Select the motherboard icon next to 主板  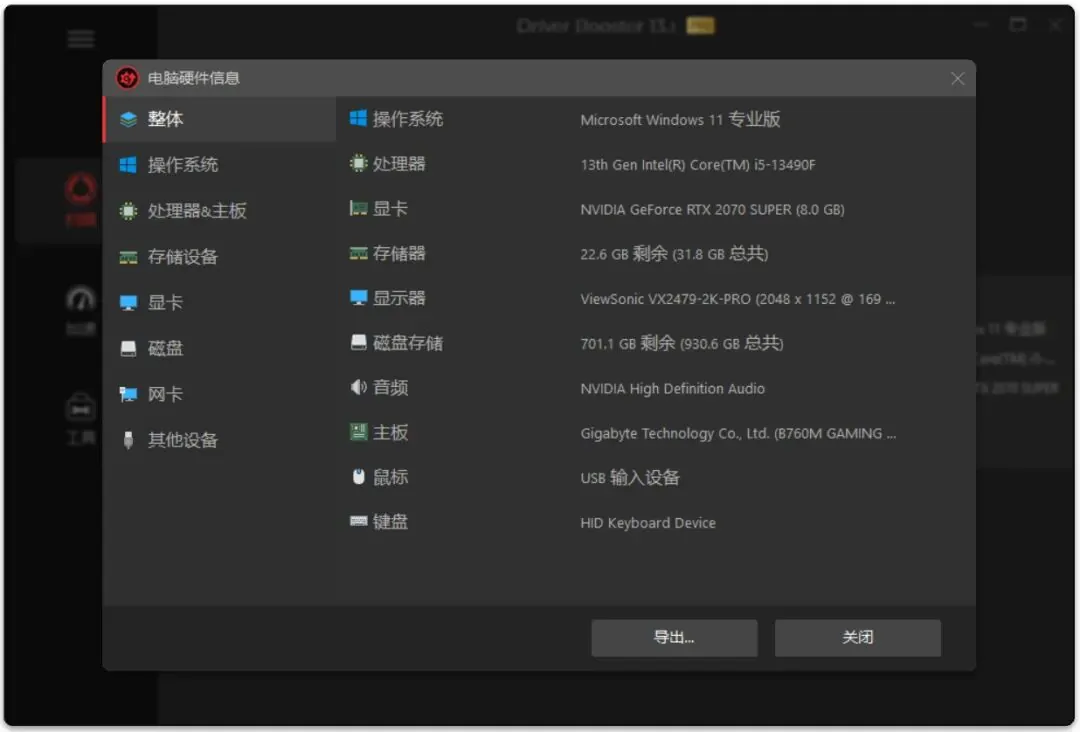point(357,432)
